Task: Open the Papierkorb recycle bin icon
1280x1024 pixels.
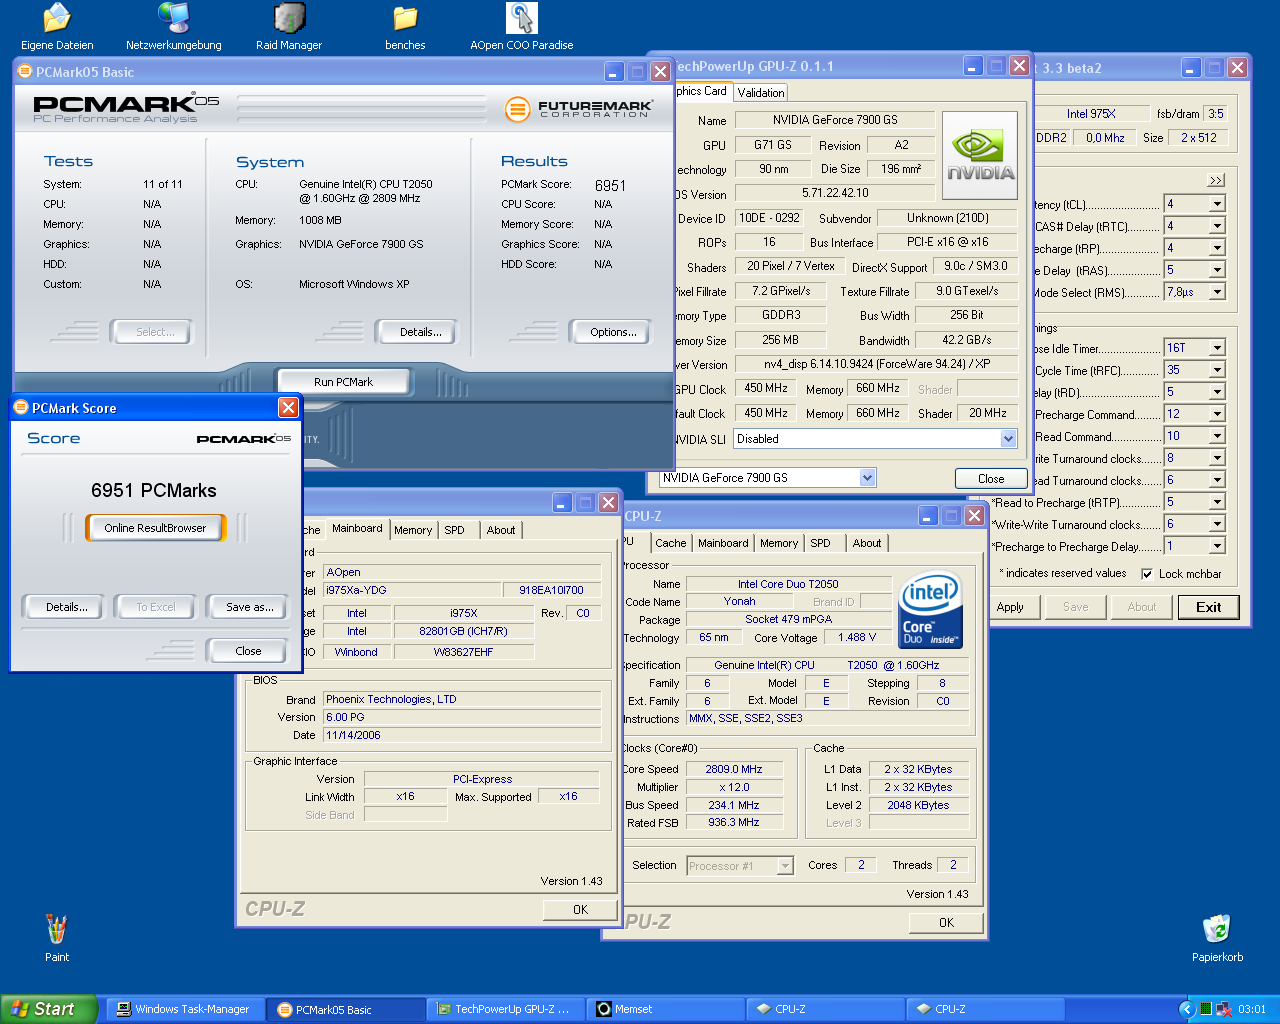Action: pyautogui.click(x=1217, y=938)
